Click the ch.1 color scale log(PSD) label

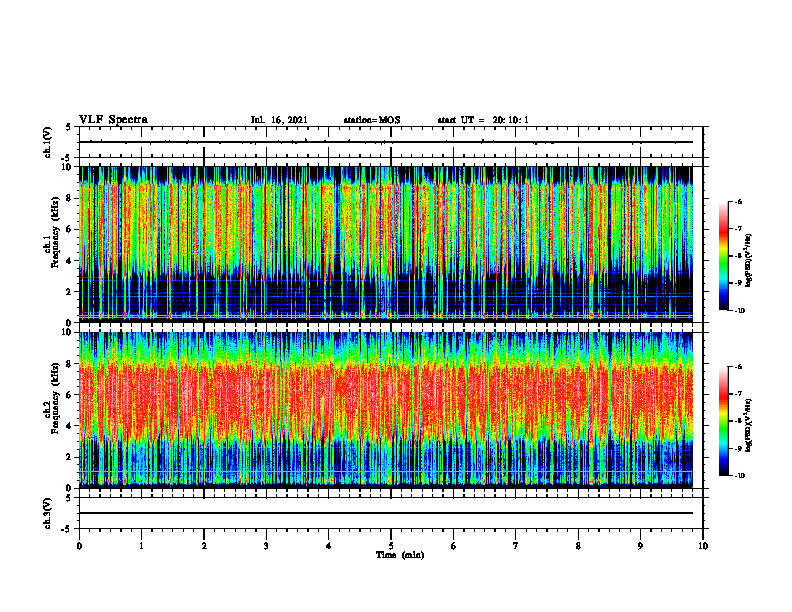point(749,261)
